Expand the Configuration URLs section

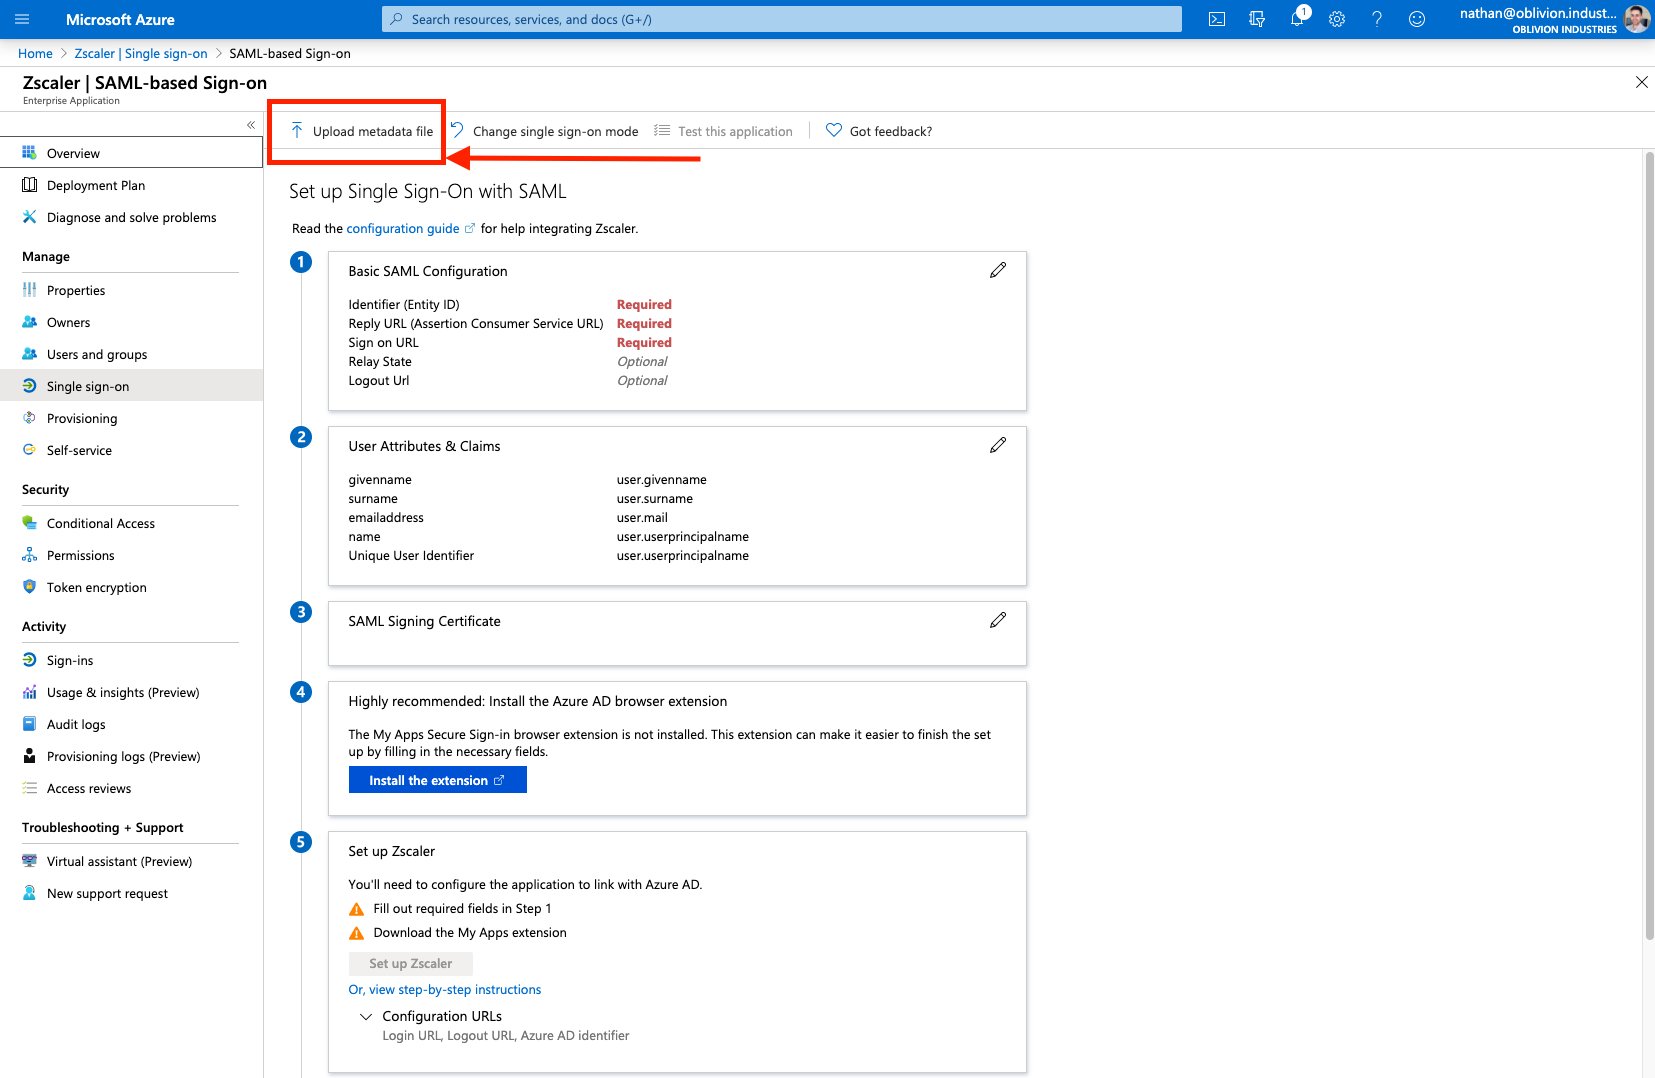point(366,1016)
